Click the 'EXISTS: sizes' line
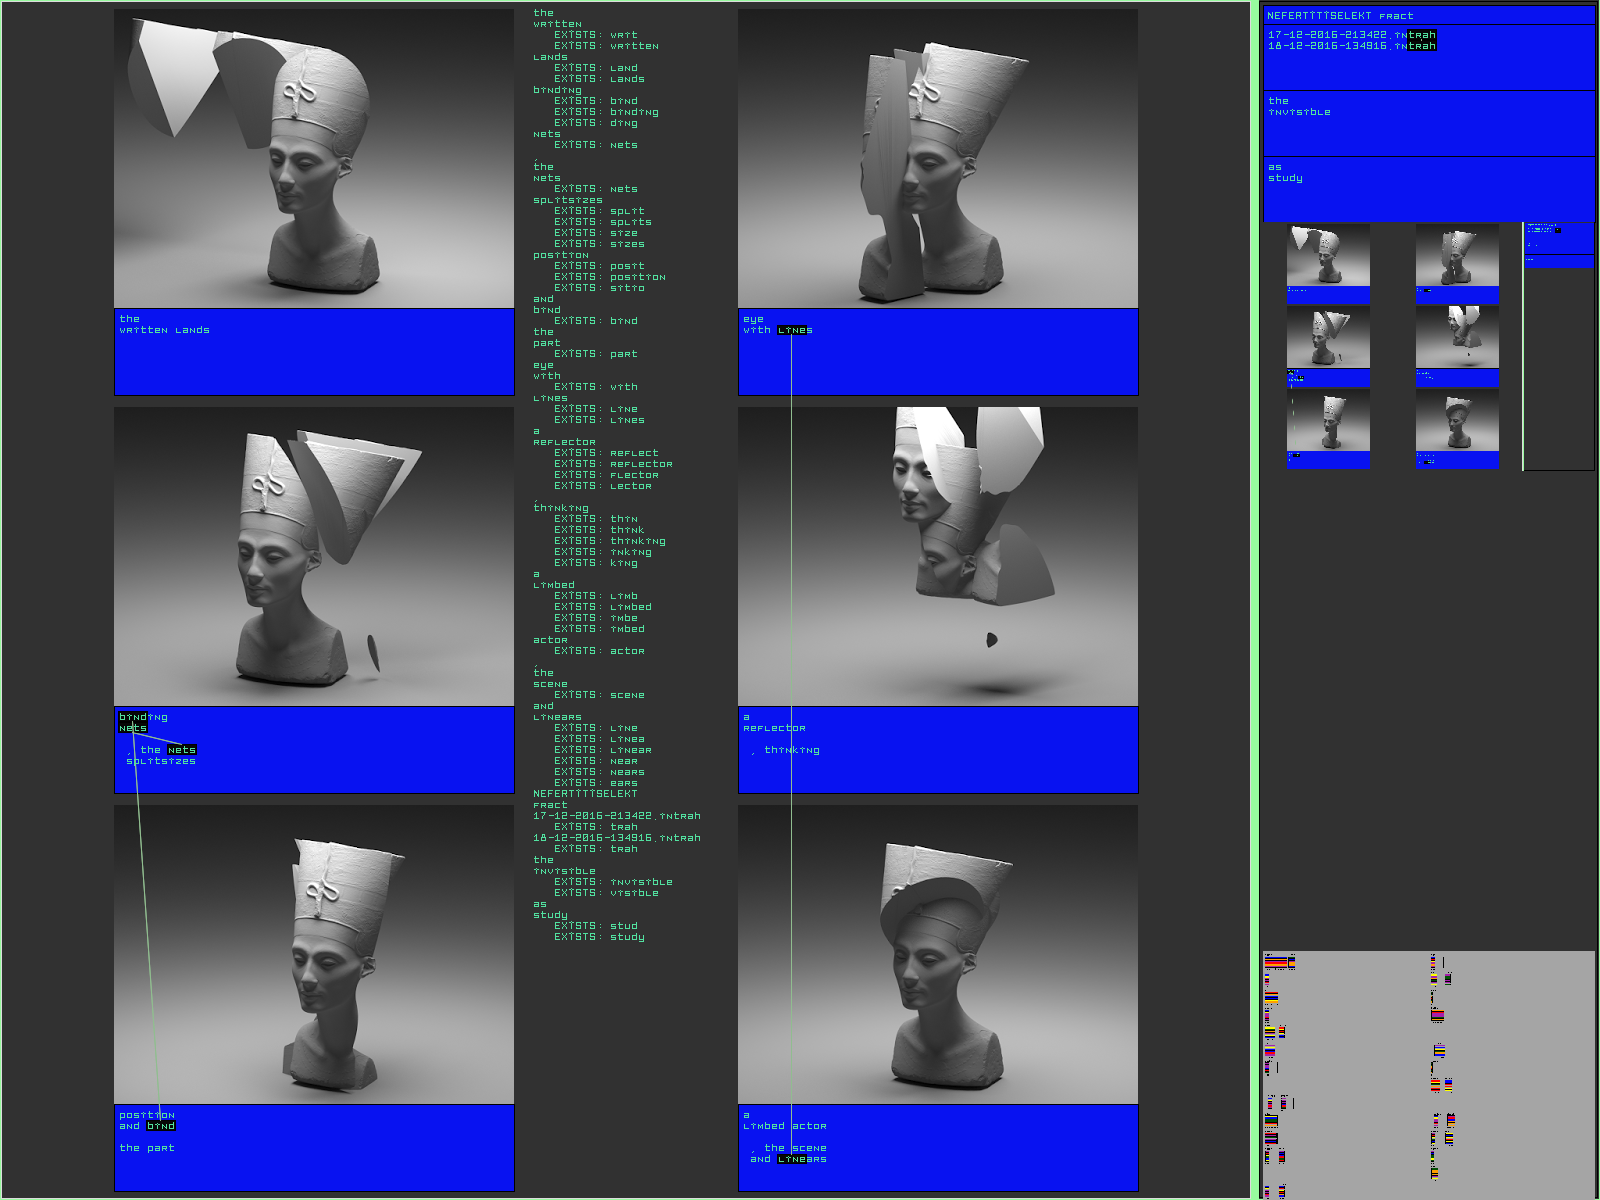 tap(599, 244)
